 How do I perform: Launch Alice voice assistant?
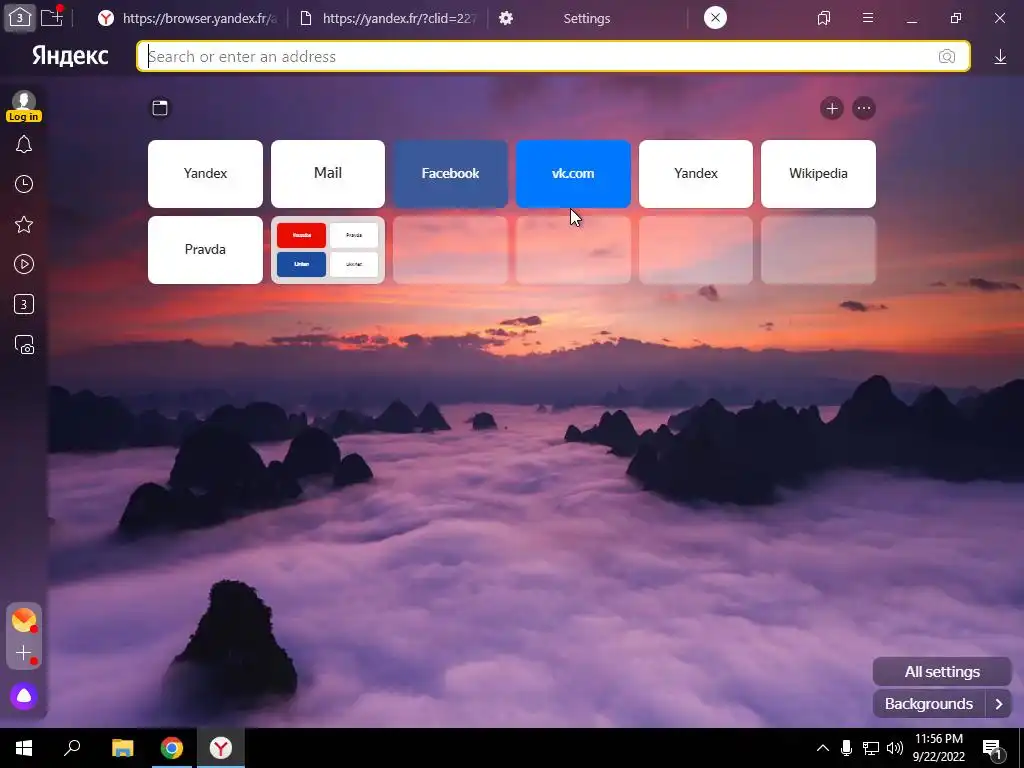24,696
